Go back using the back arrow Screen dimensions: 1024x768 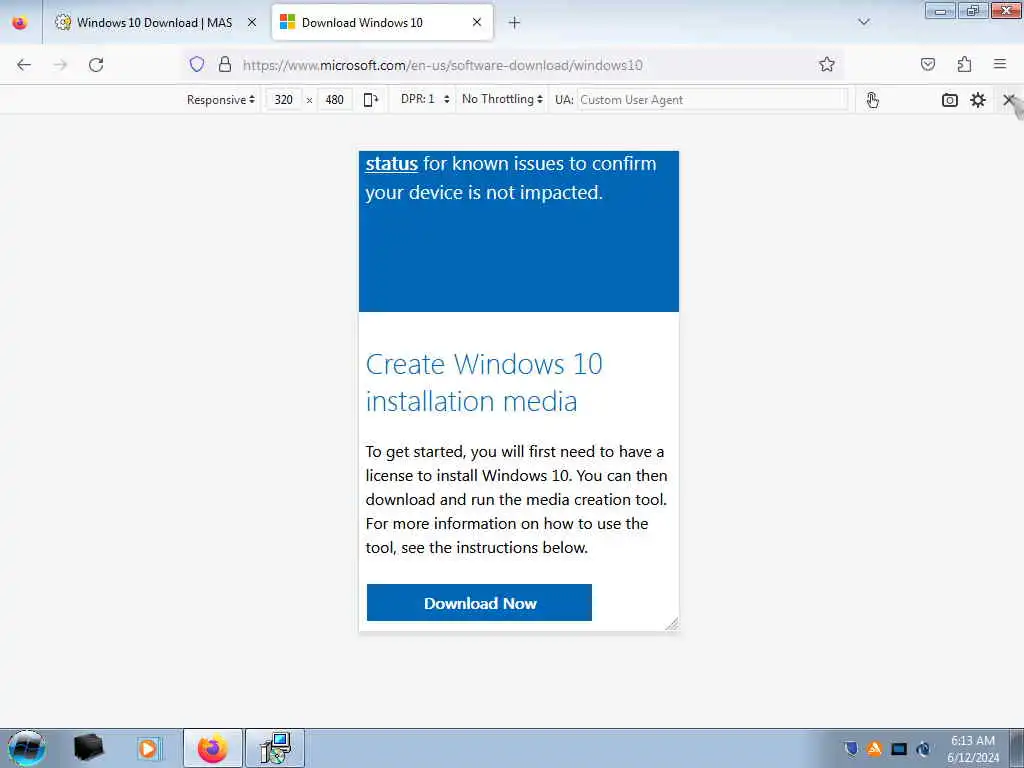(x=24, y=65)
